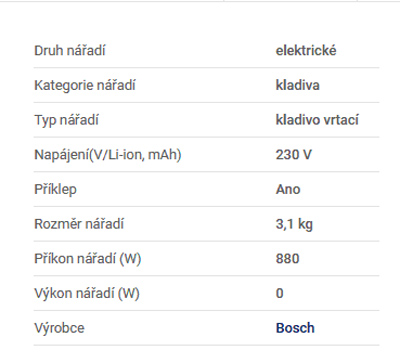Click the 'elektrické' value
This screenshot has width=400, height=363.
[x=306, y=51]
